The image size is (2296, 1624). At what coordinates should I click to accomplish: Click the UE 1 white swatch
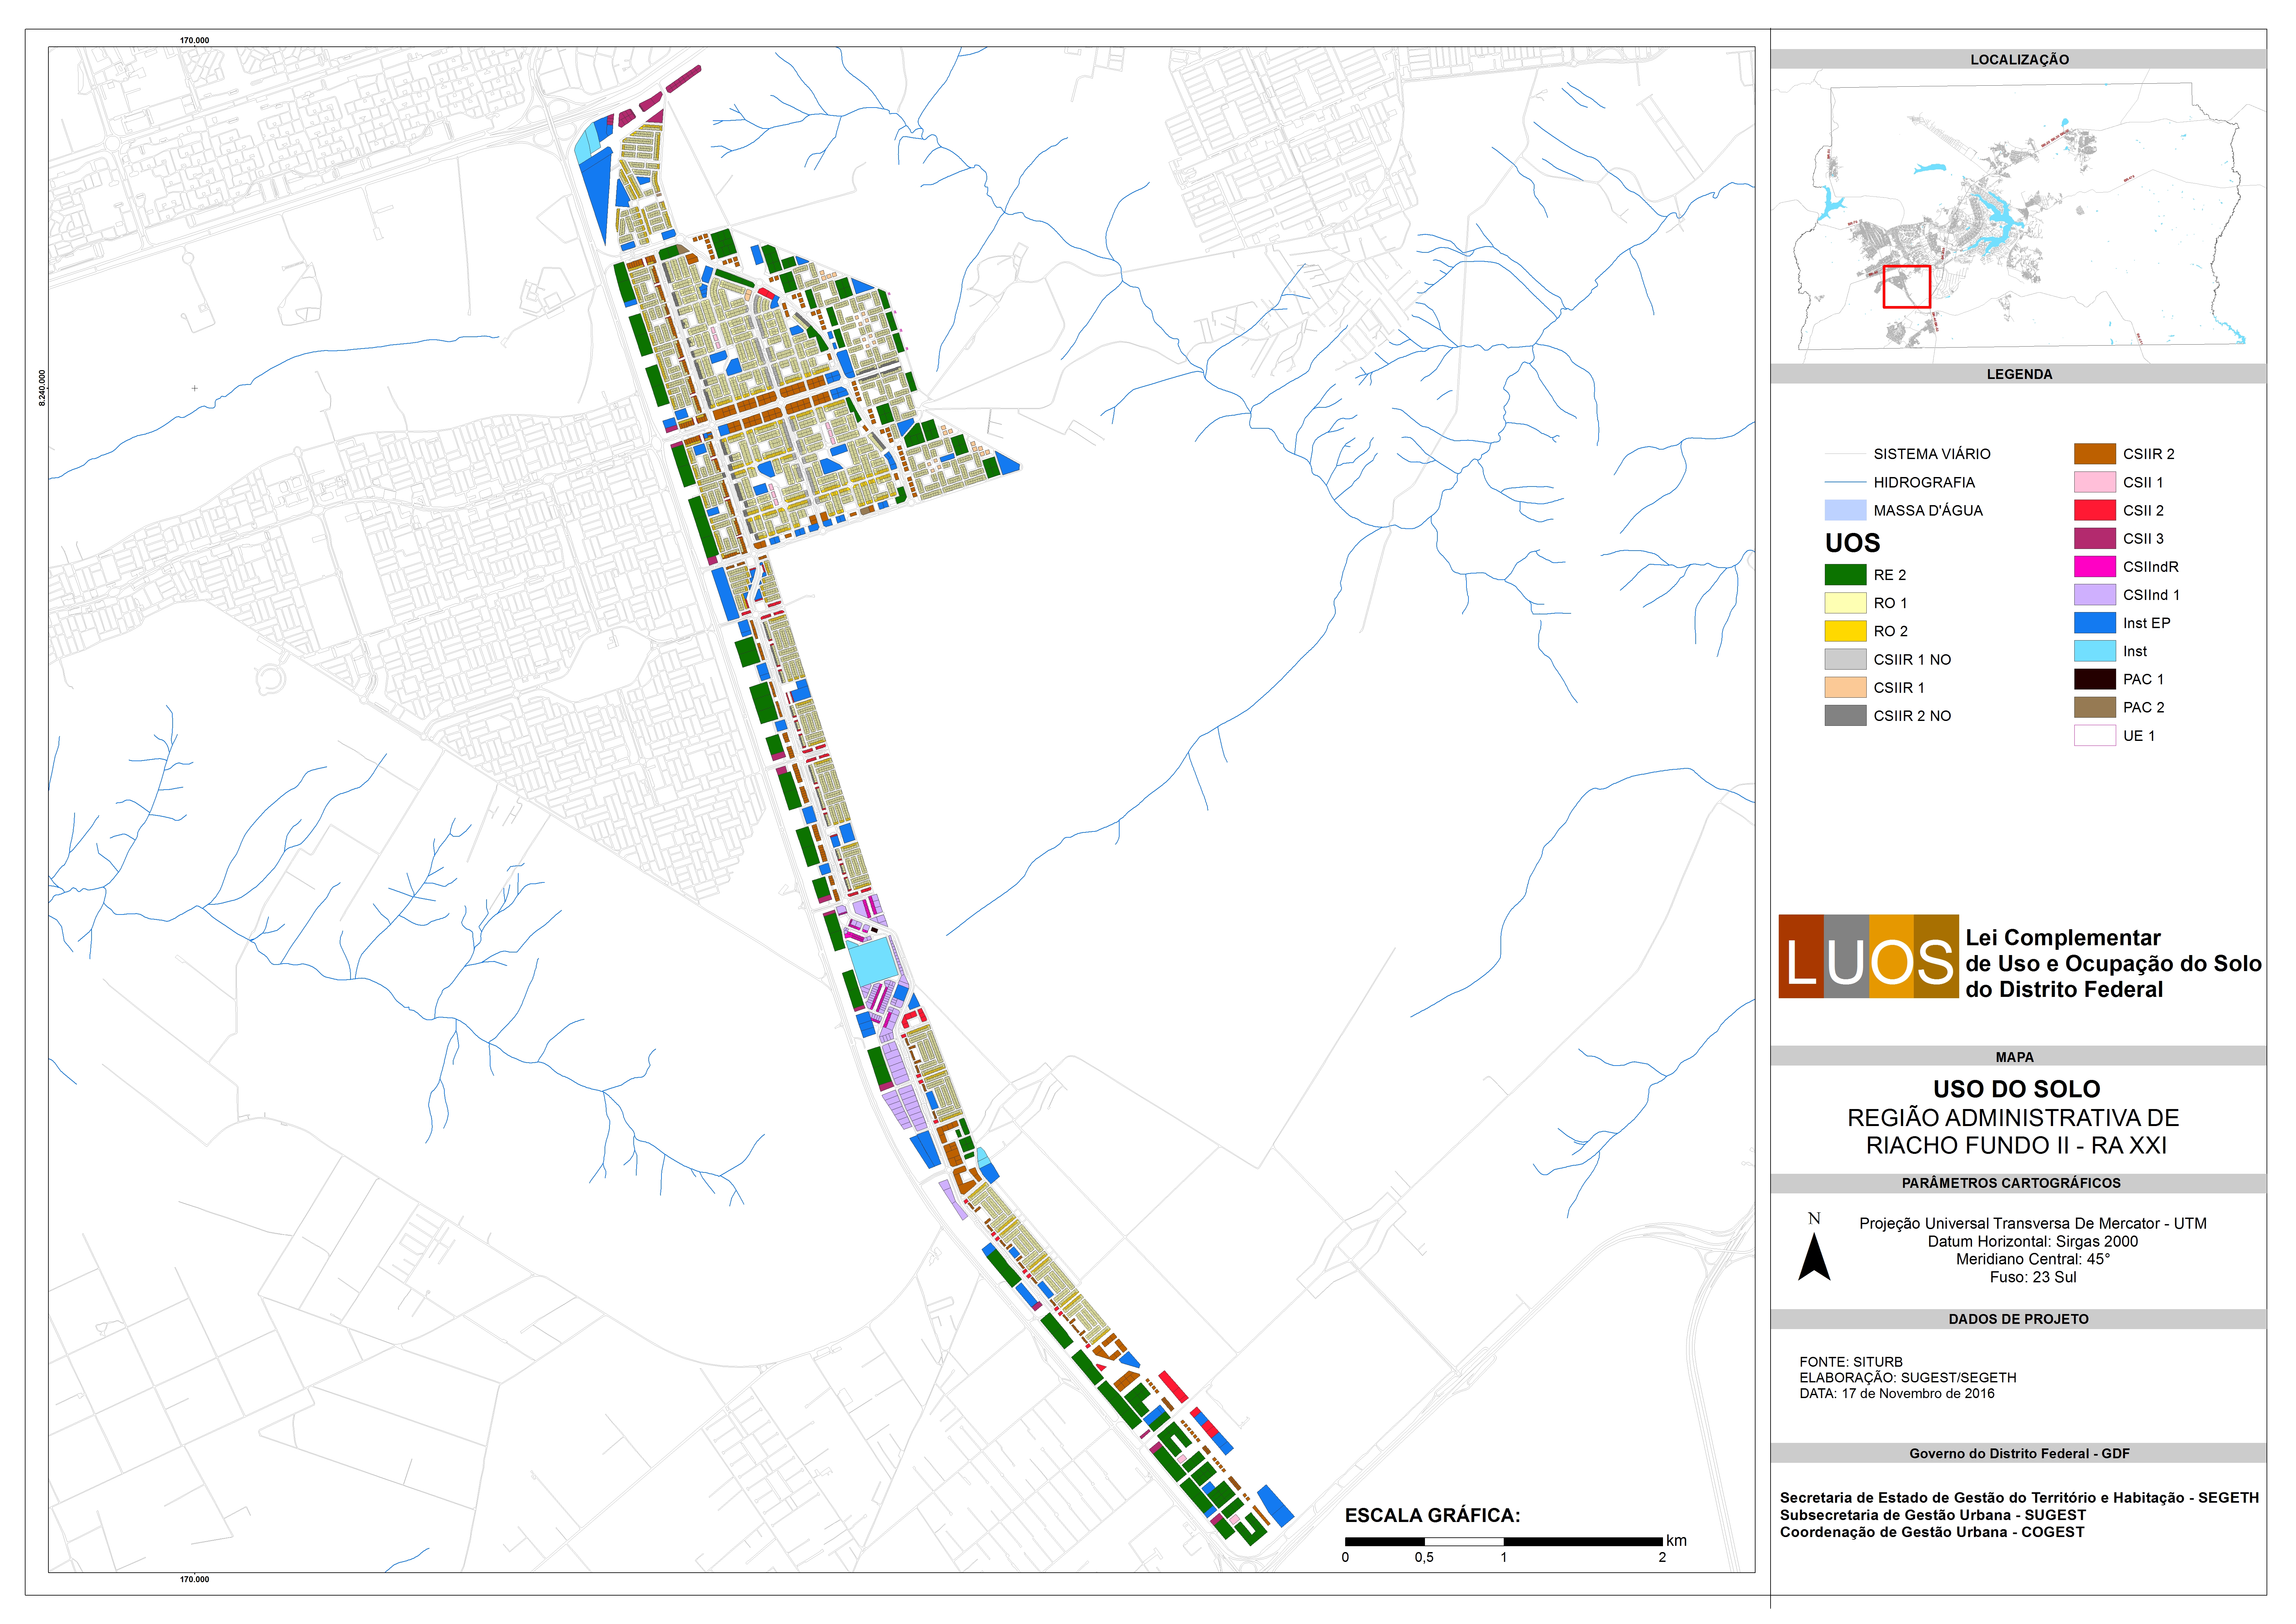point(2095,735)
